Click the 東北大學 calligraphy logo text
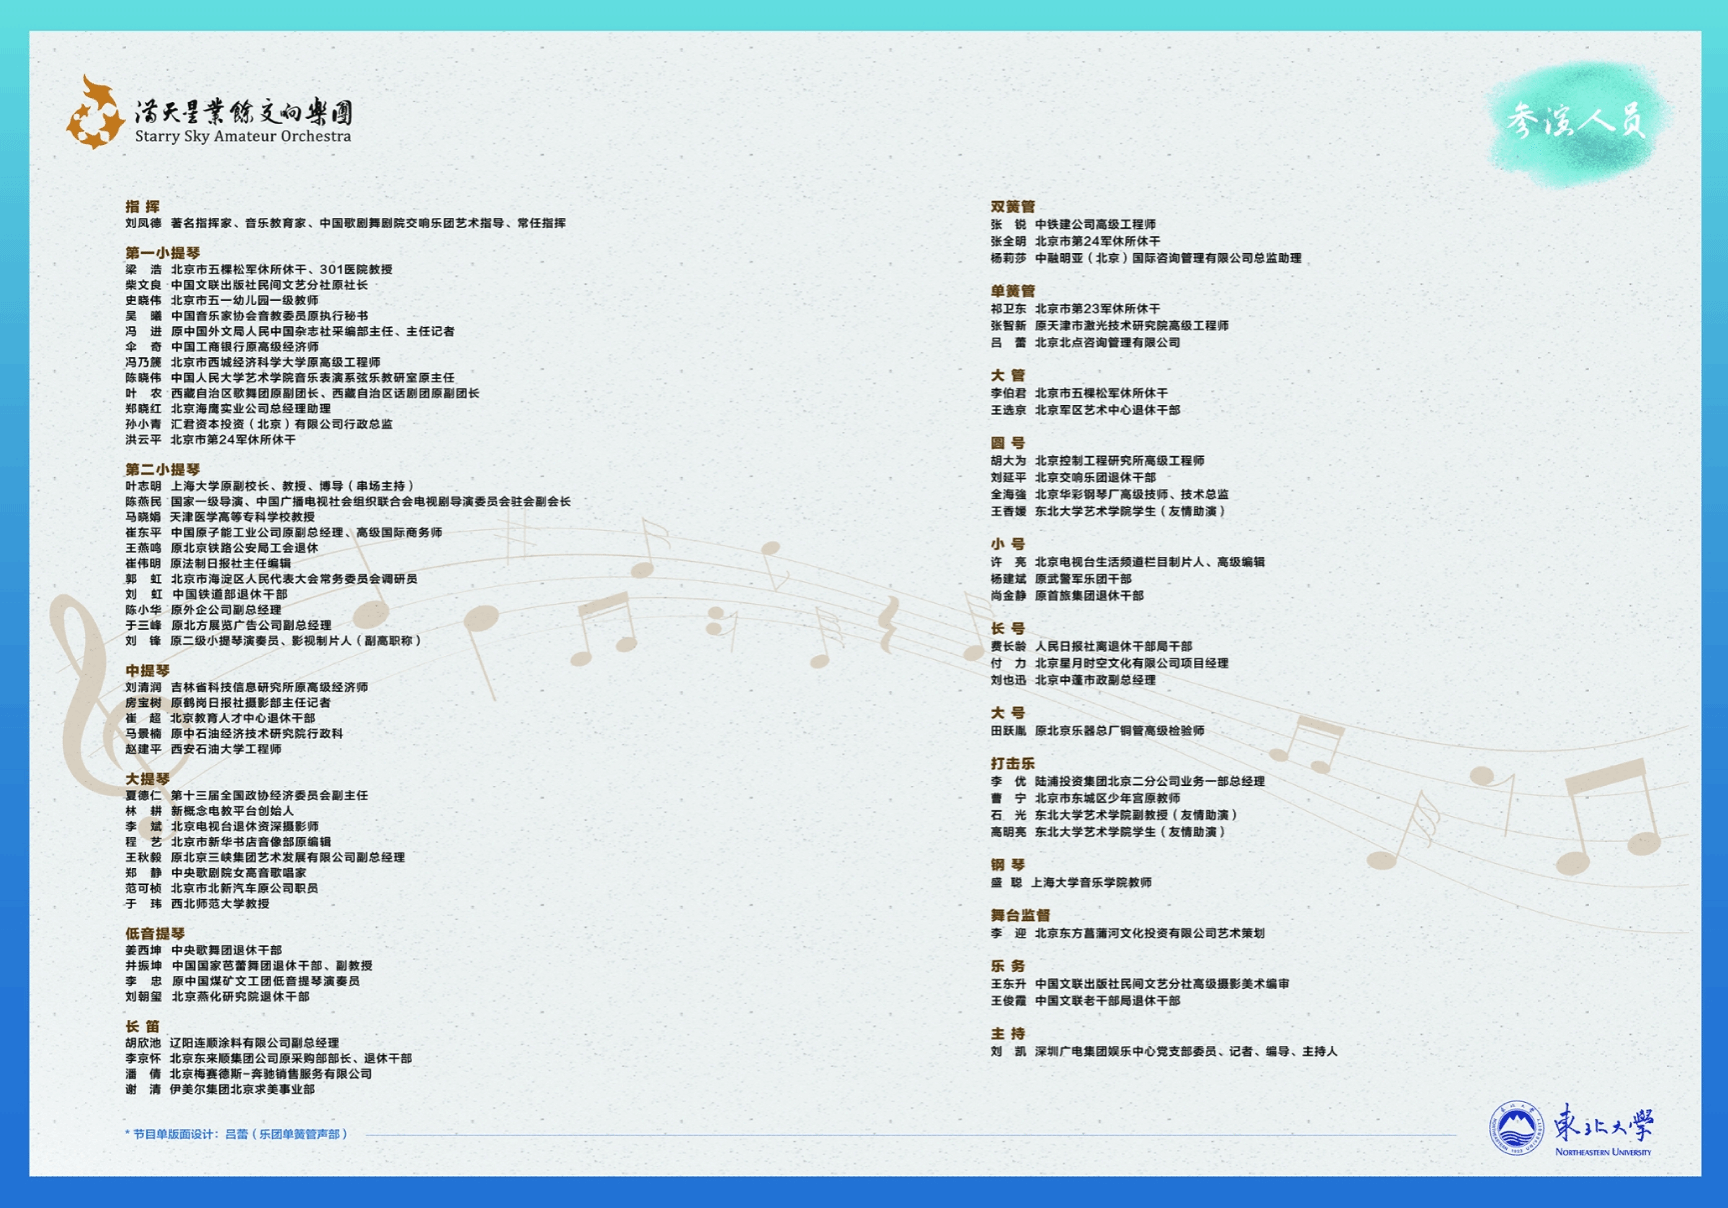The image size is (1728, 1208). (1603, 1124)
